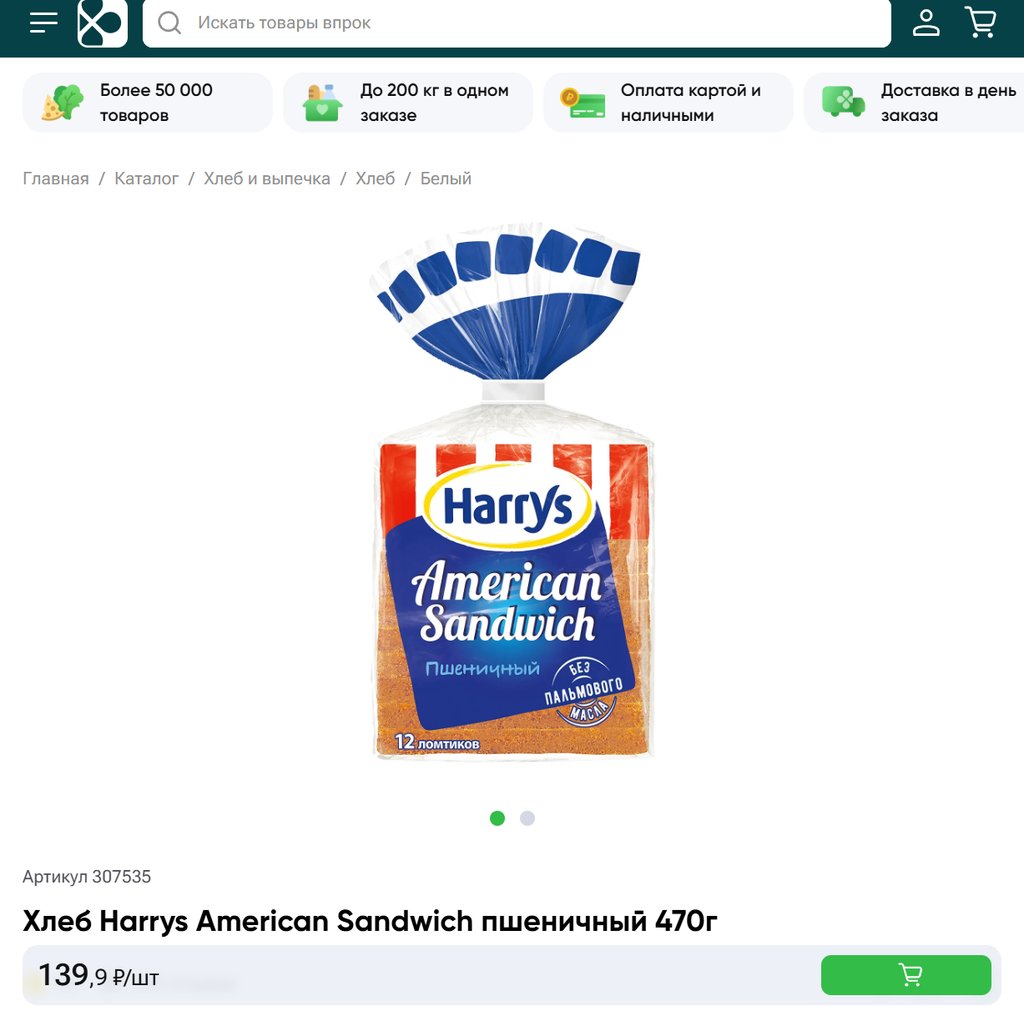Select first green carousel dot
The height and width of the screenshot is (1011, 1024).
tap(497, 818)
